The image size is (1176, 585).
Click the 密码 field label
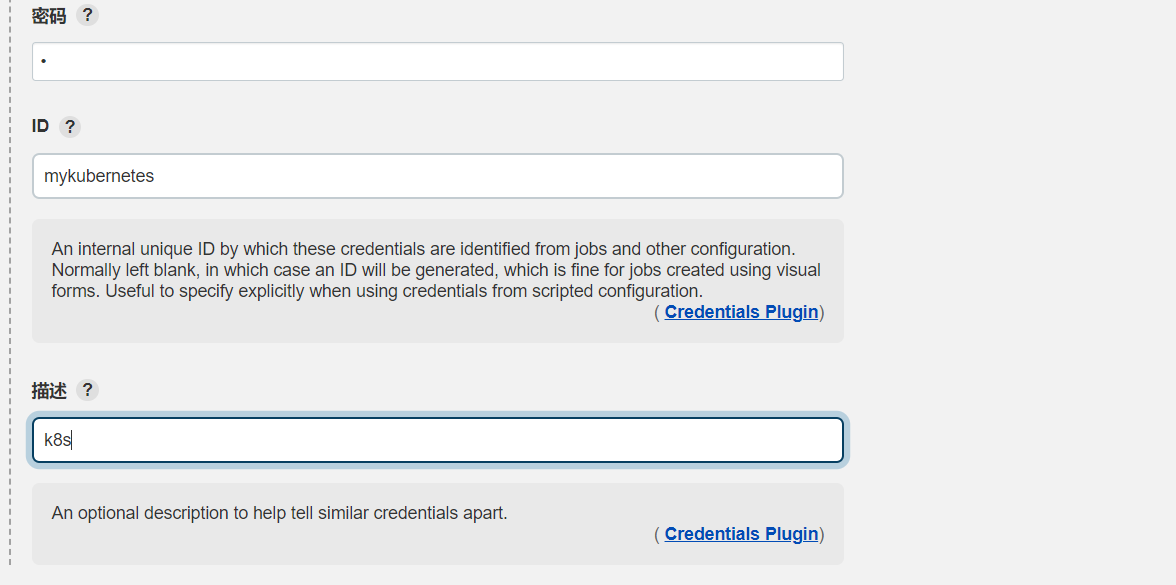coord(49,16)
